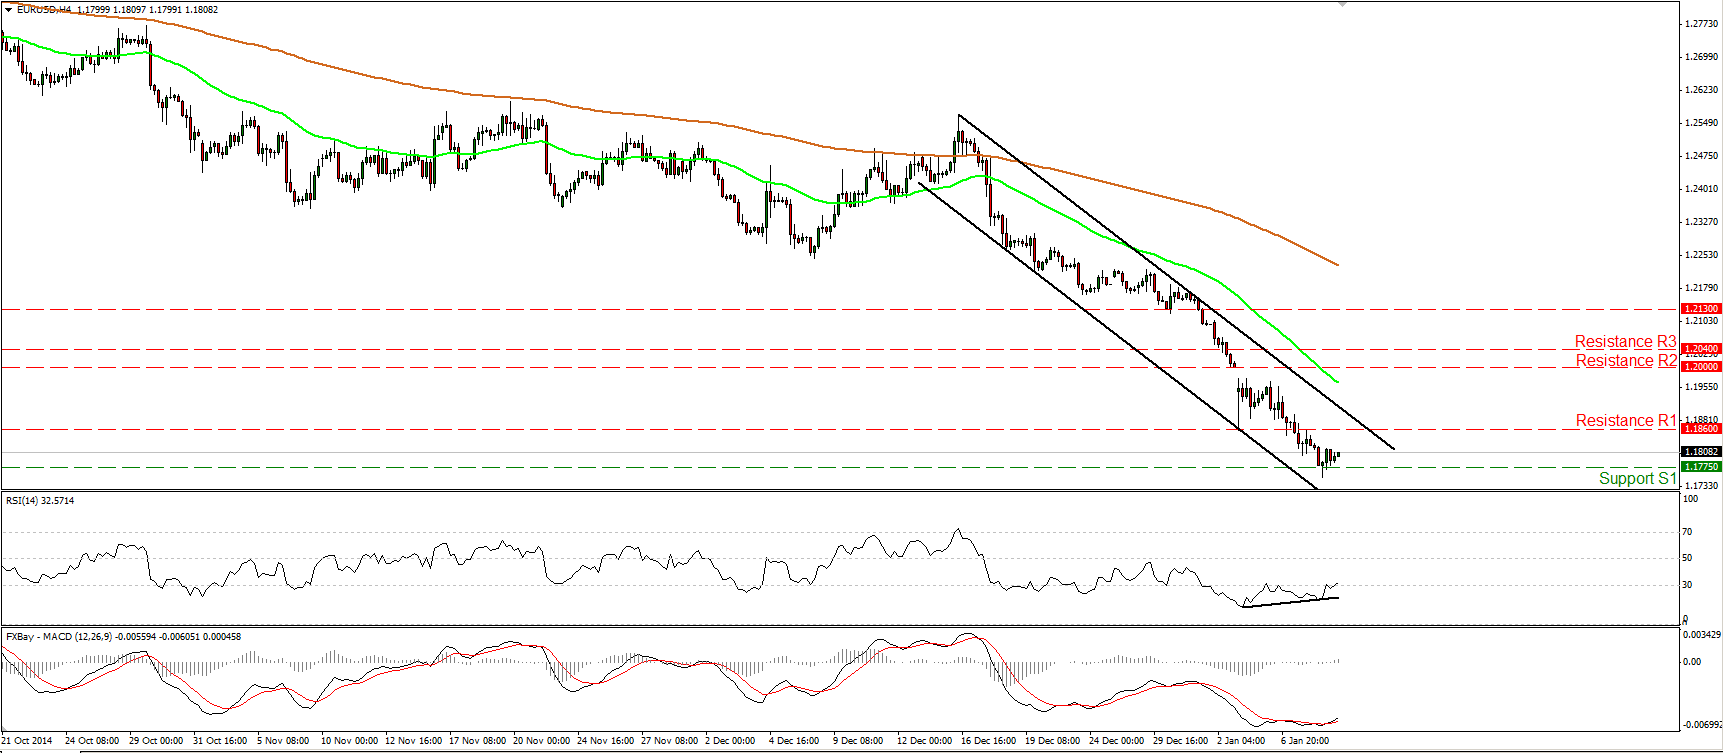Screen dimensions: 1723x753
Task: Click the RSI scale value 50
Action: [x=1688, y=558]
